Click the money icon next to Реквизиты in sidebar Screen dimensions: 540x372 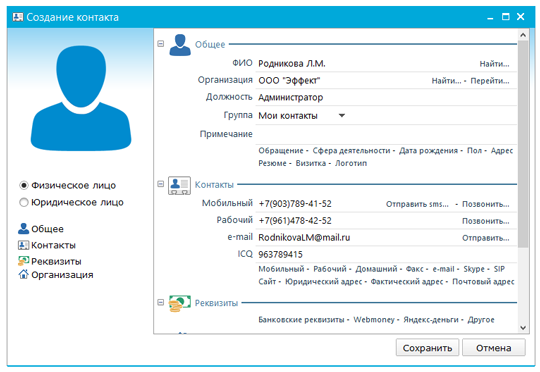(x=23, y=261)
